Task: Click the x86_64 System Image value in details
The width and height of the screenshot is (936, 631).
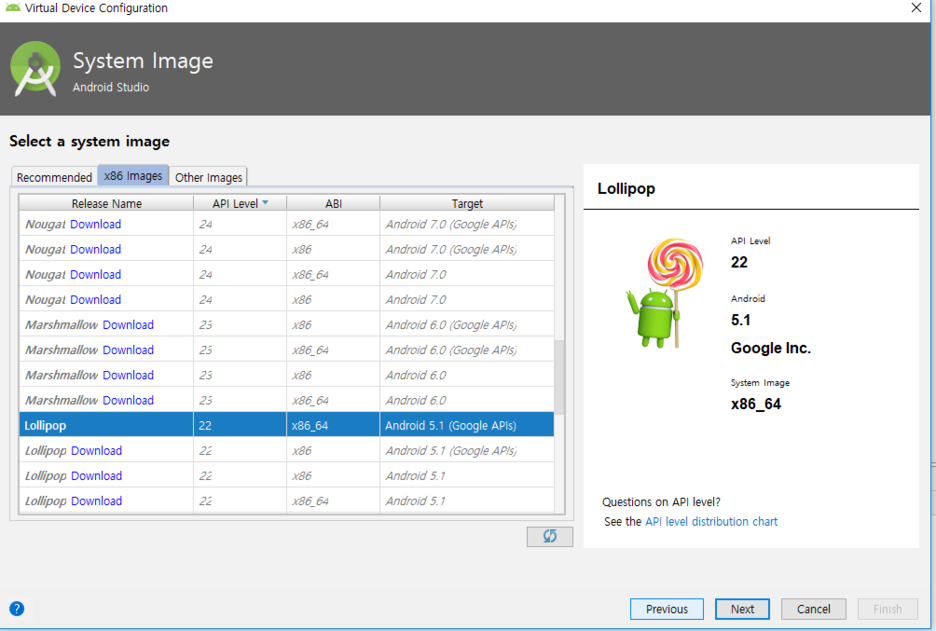Action: point(756,404)
